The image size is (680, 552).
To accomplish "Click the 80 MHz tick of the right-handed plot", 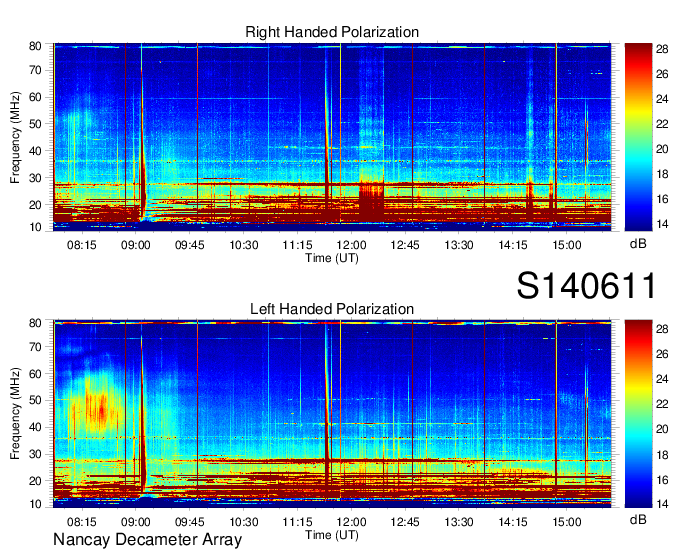I will pos(35,46).
